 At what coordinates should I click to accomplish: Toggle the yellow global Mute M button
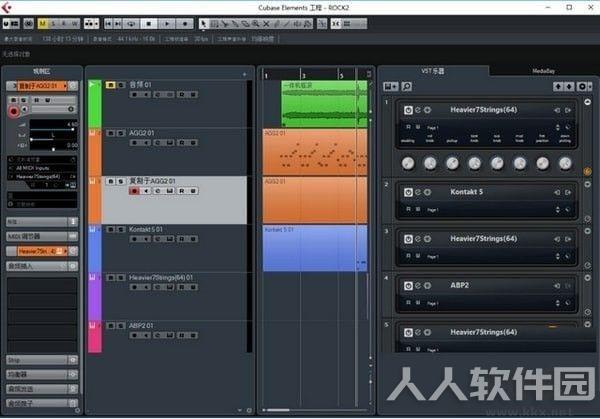tap(43, 24)
